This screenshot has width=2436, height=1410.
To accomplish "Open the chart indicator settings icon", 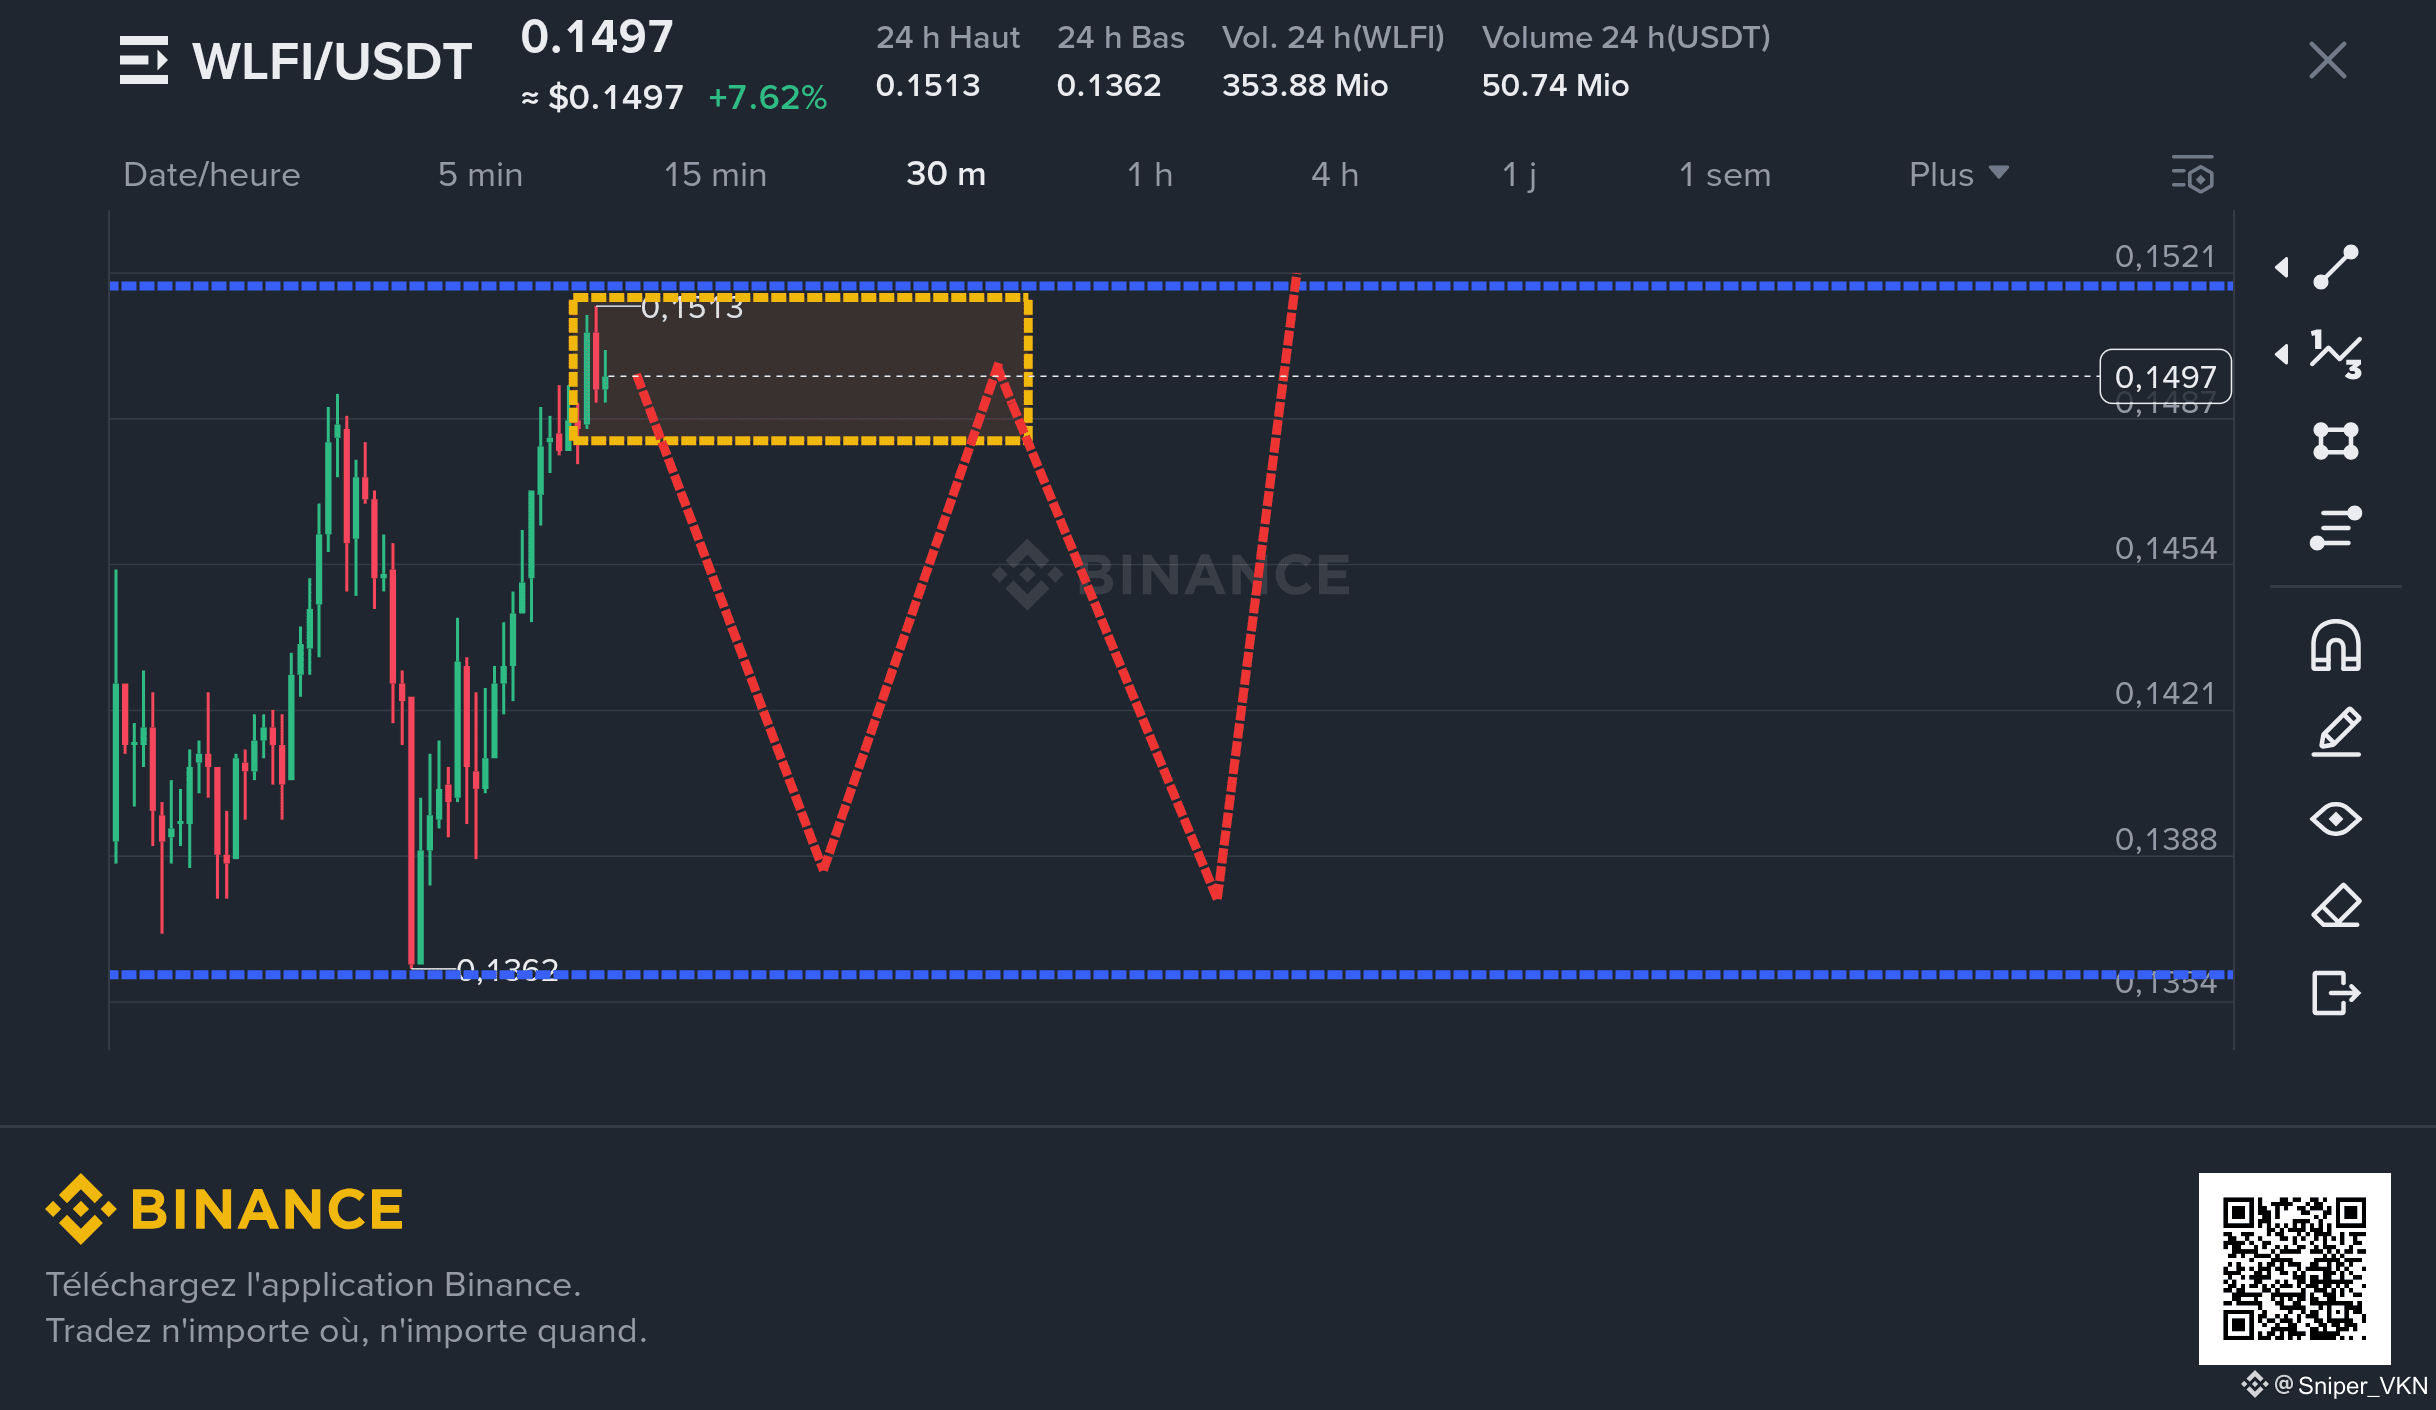I will pos(2193,175).
